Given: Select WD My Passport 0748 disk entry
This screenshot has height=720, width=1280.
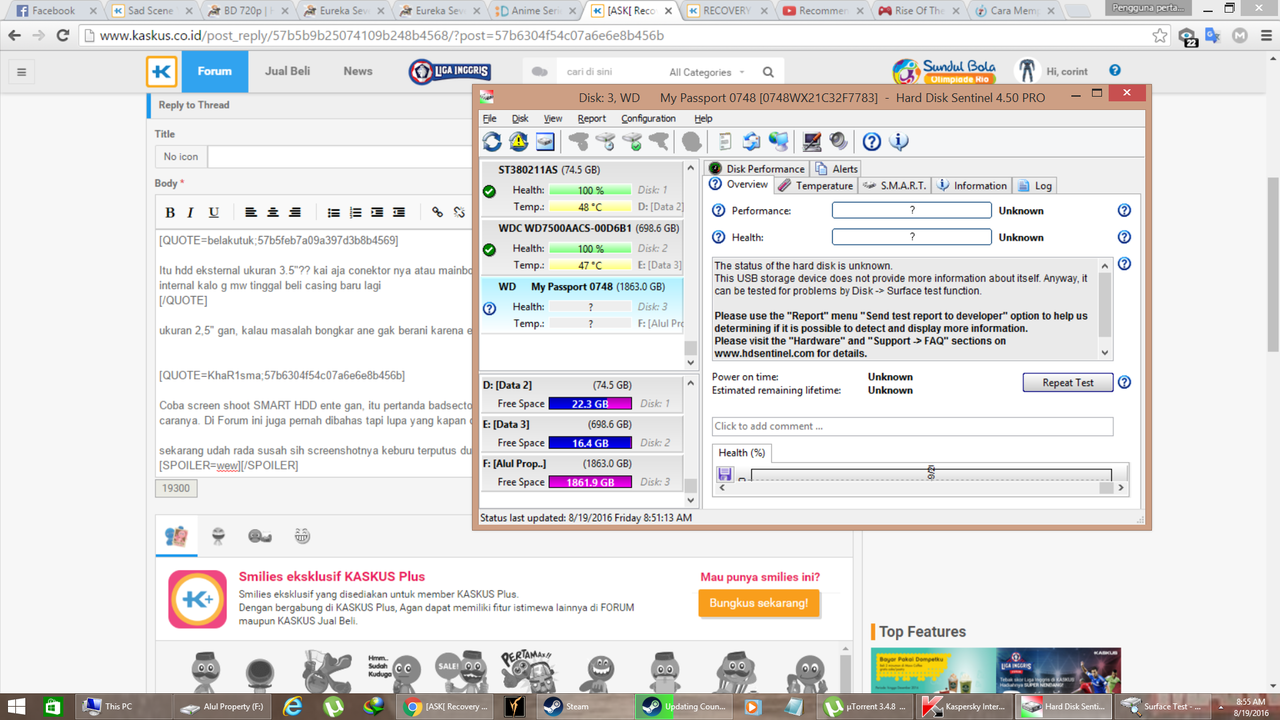Looking at the screenshot, I should [582, 304].
